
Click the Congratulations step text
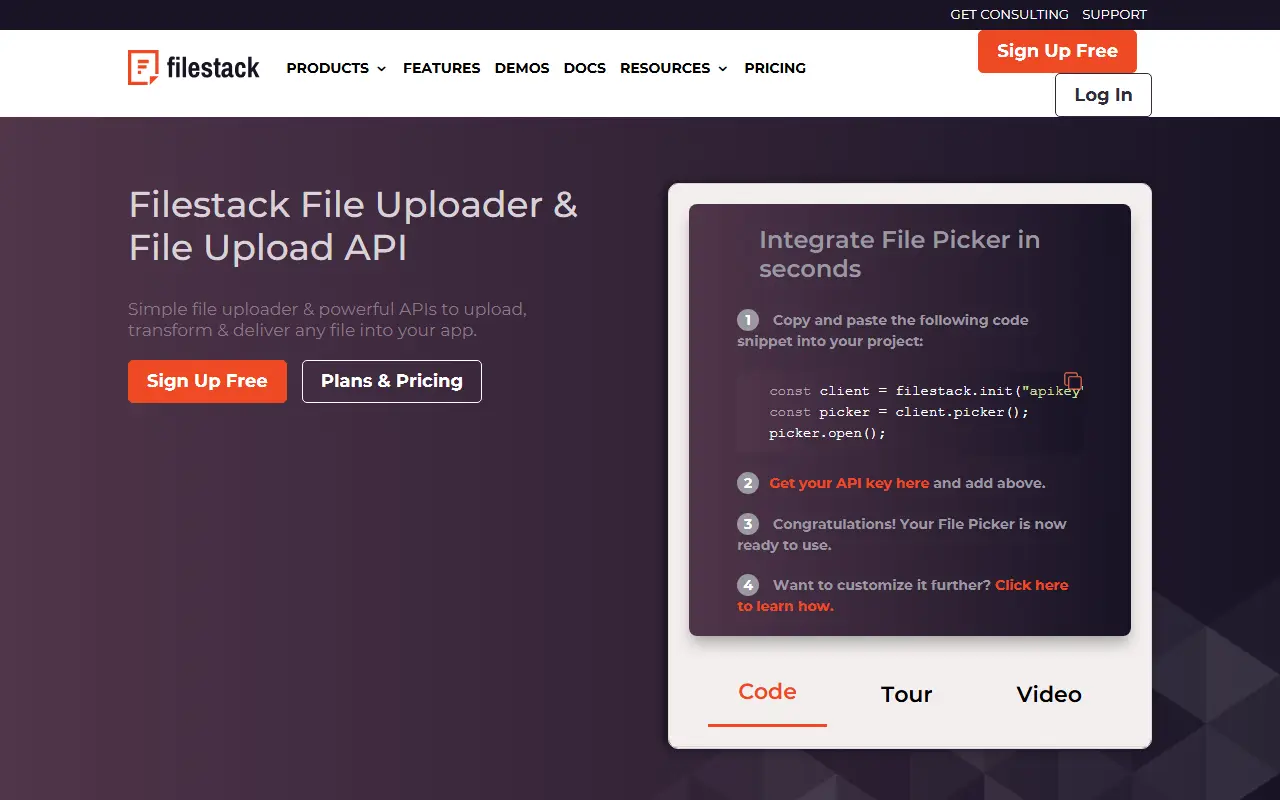click(x=902, y=534)
